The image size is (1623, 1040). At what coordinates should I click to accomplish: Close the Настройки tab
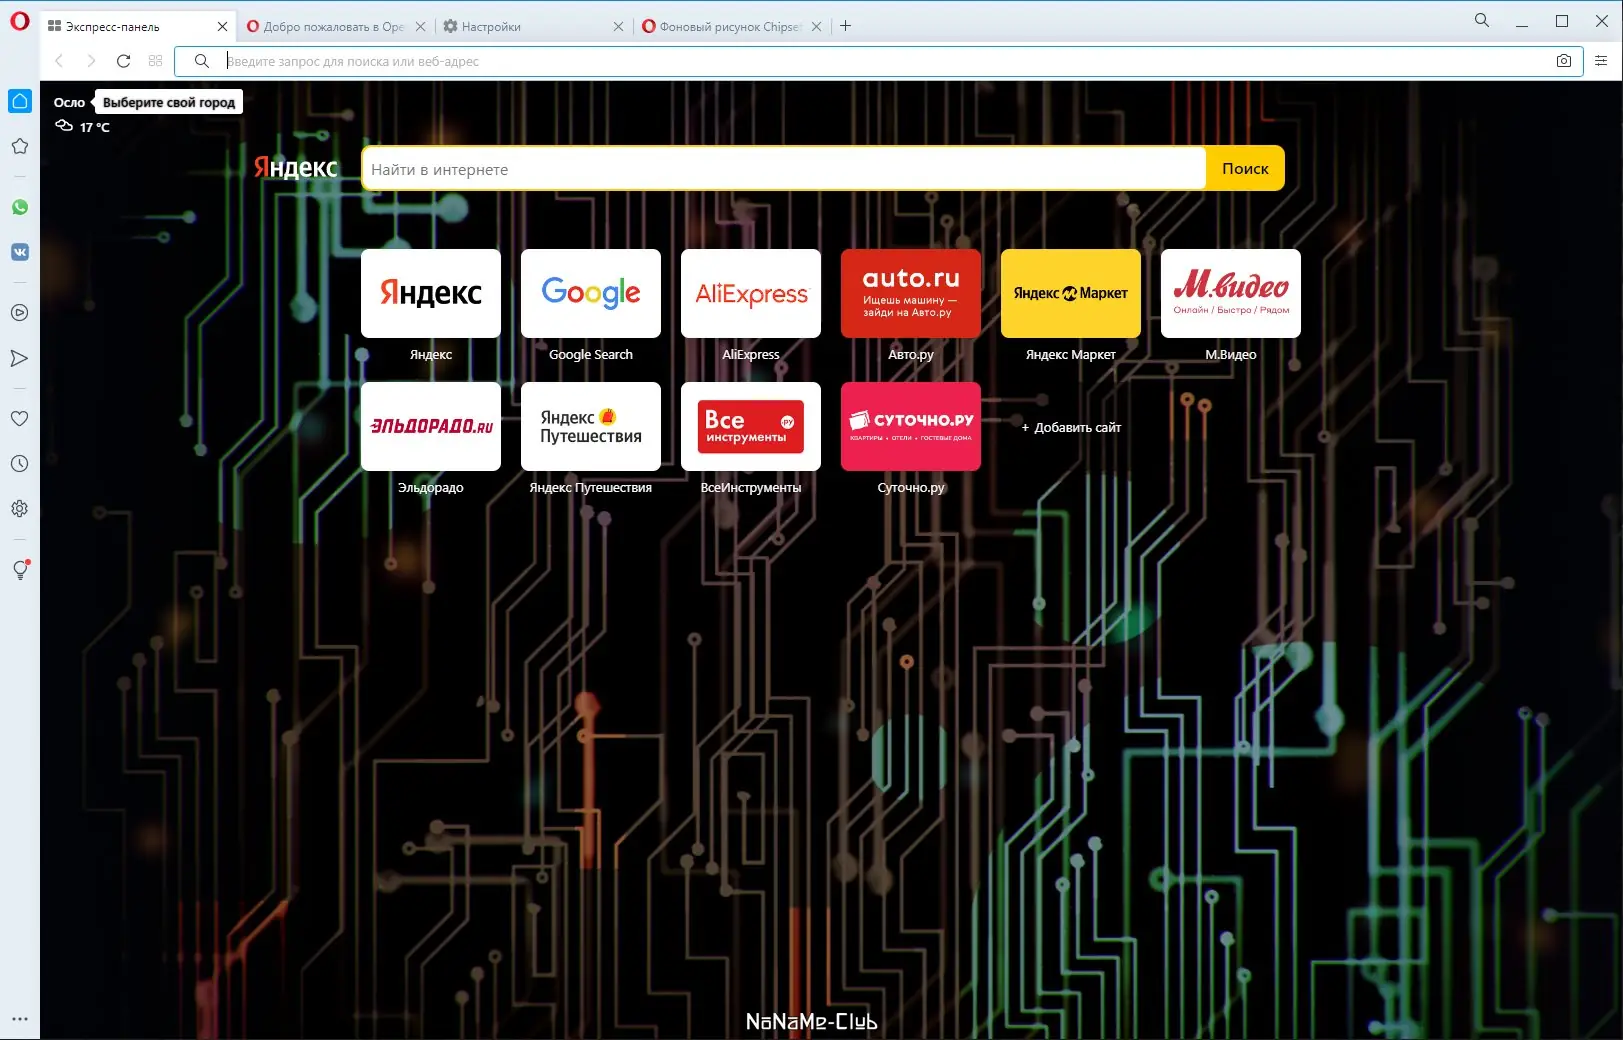click(618, 27)
